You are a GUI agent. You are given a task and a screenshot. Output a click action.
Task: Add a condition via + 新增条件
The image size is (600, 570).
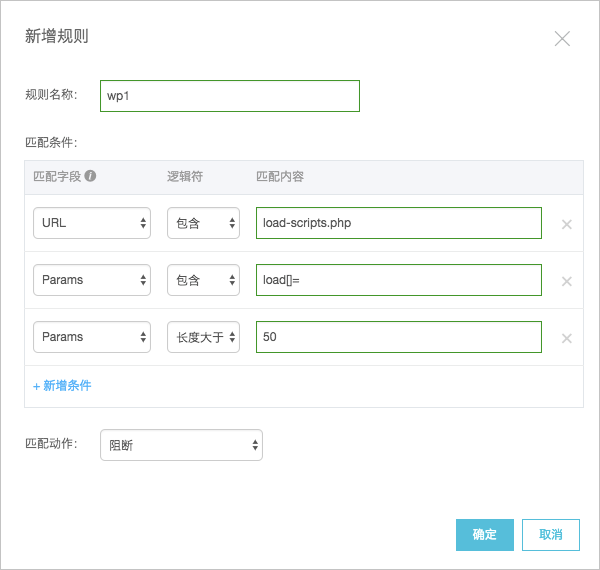tap(62, 386)
